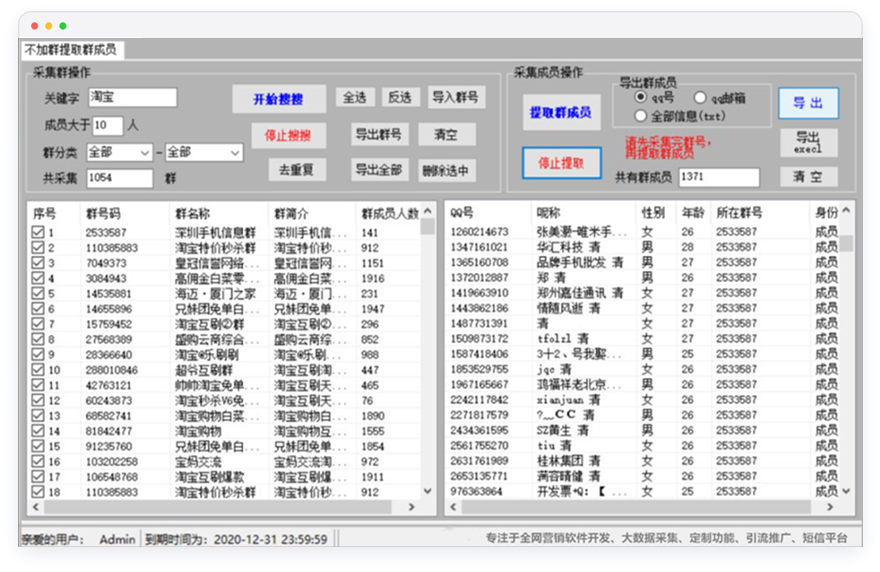880x572 pixels.
Task: Click the group list vertical scrollbar
Action: (427, 350)
